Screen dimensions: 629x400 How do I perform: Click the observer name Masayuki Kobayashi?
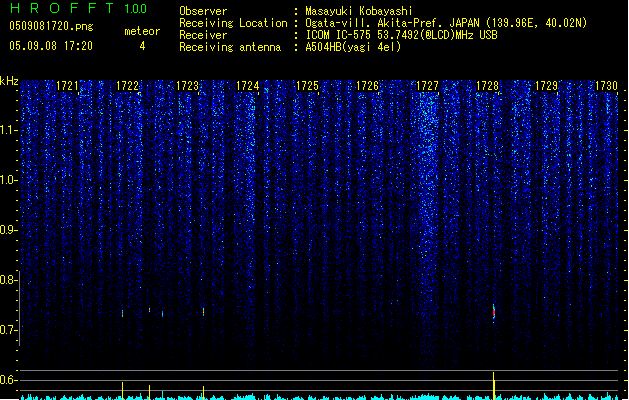[x=359, y=11]
